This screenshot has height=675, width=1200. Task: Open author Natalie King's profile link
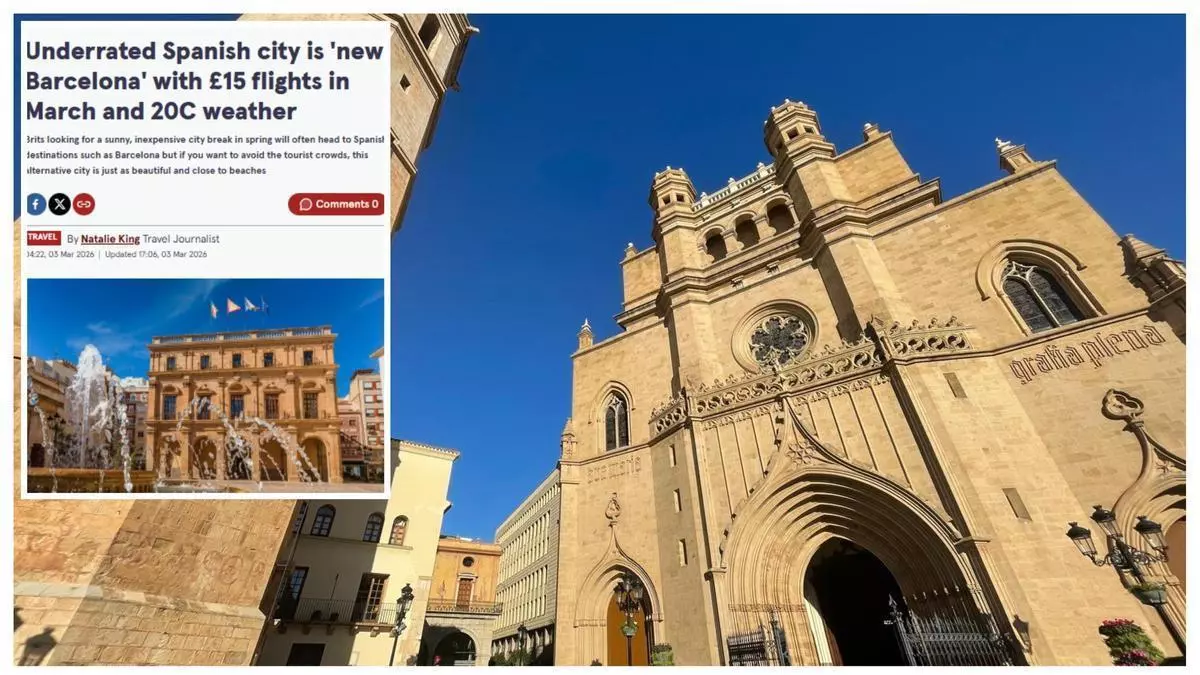[x=110, y=239]
